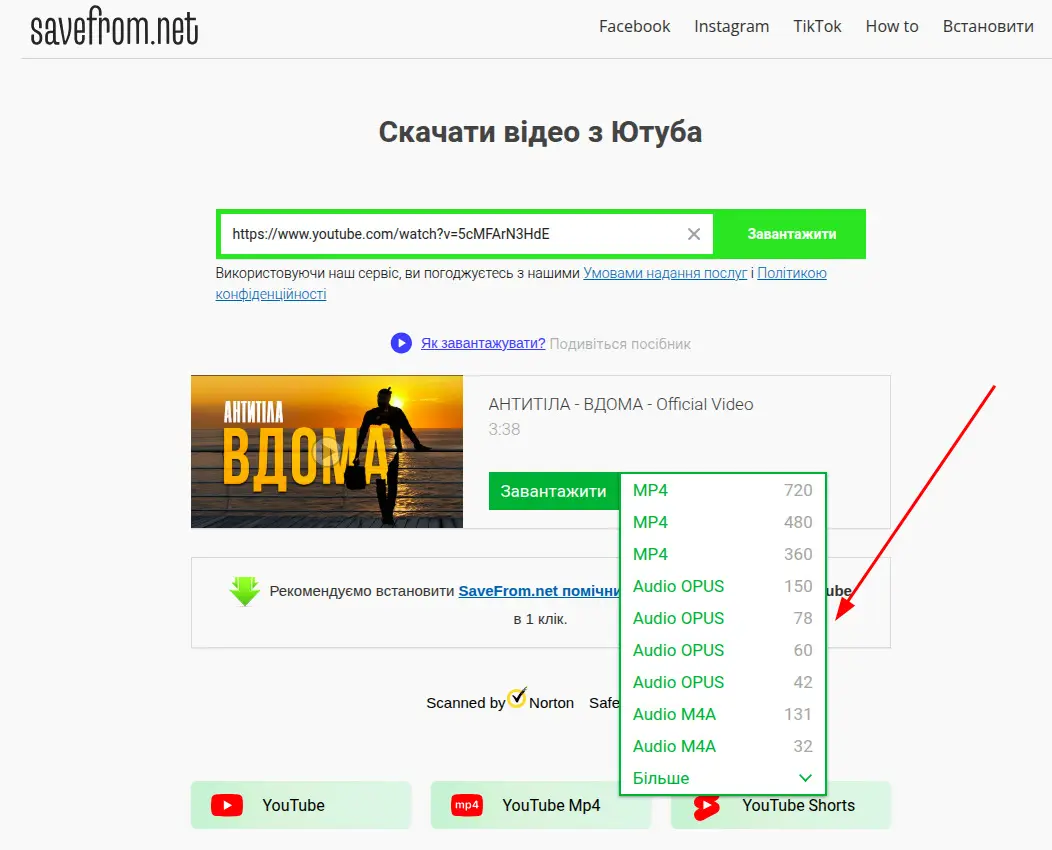
Task: Open the savefrom.net logo homepage
Action: pos(114,28)
